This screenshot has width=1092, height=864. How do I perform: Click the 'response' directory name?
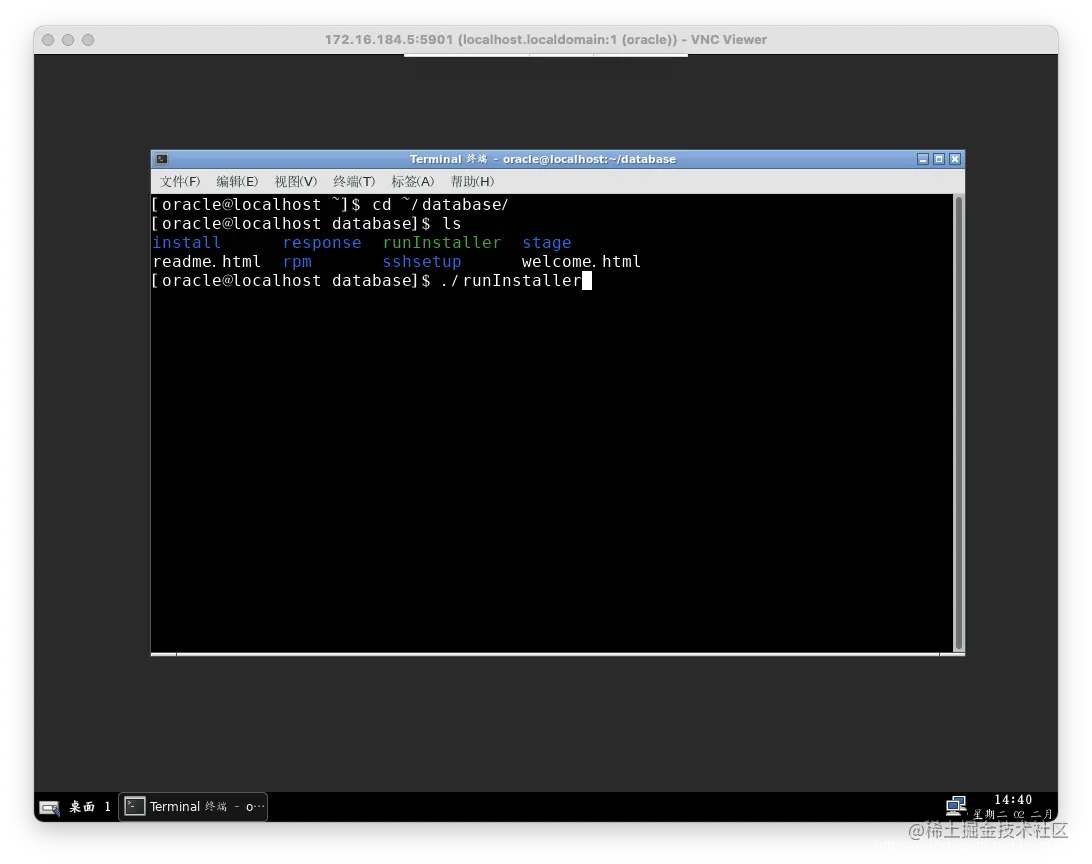coord(322,242)
